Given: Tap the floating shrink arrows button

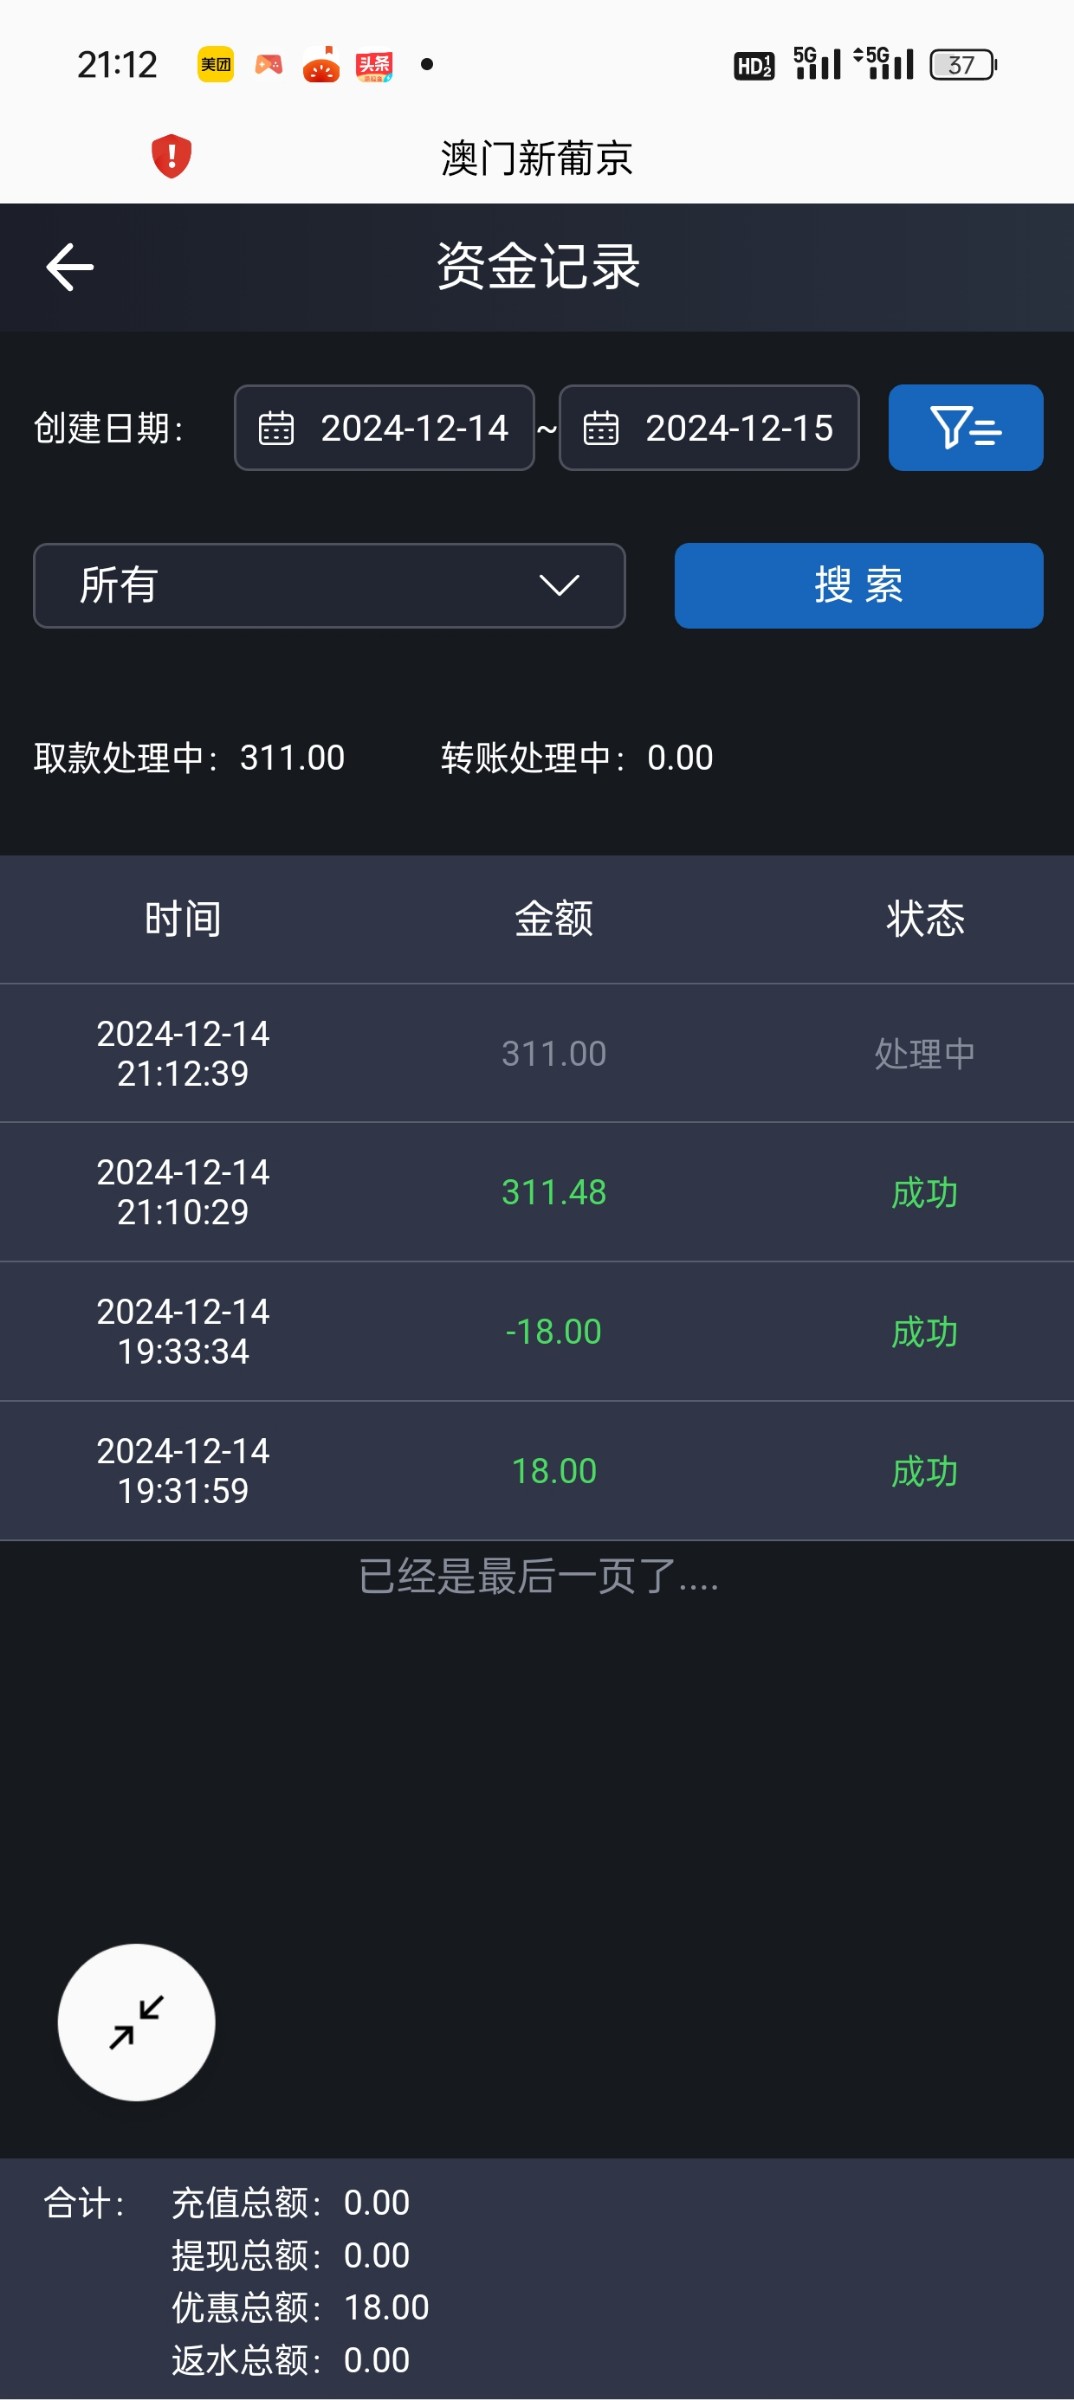Looking at the screenshot, I should pos(136,2022).
